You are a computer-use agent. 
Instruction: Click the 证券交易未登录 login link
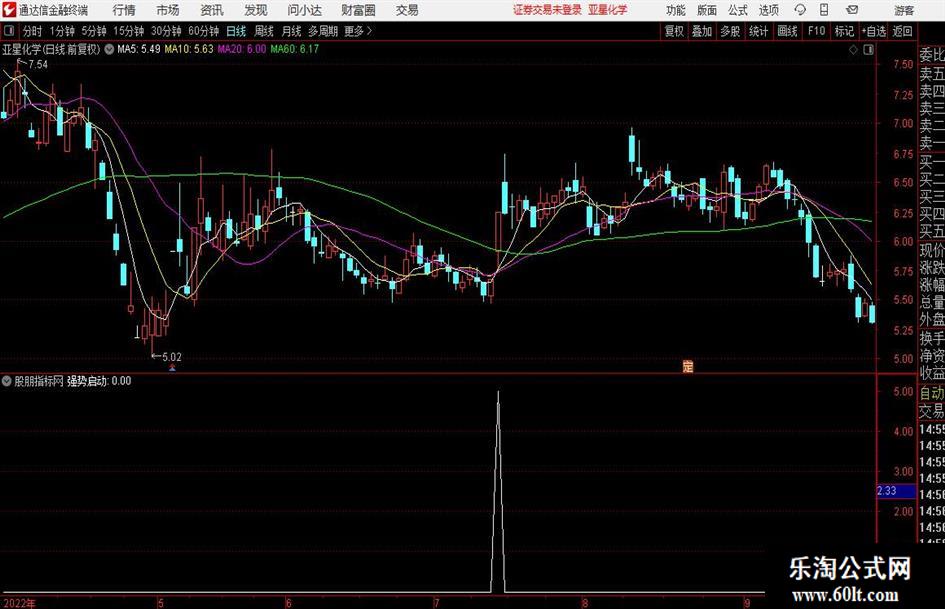[x=547, y=10]
